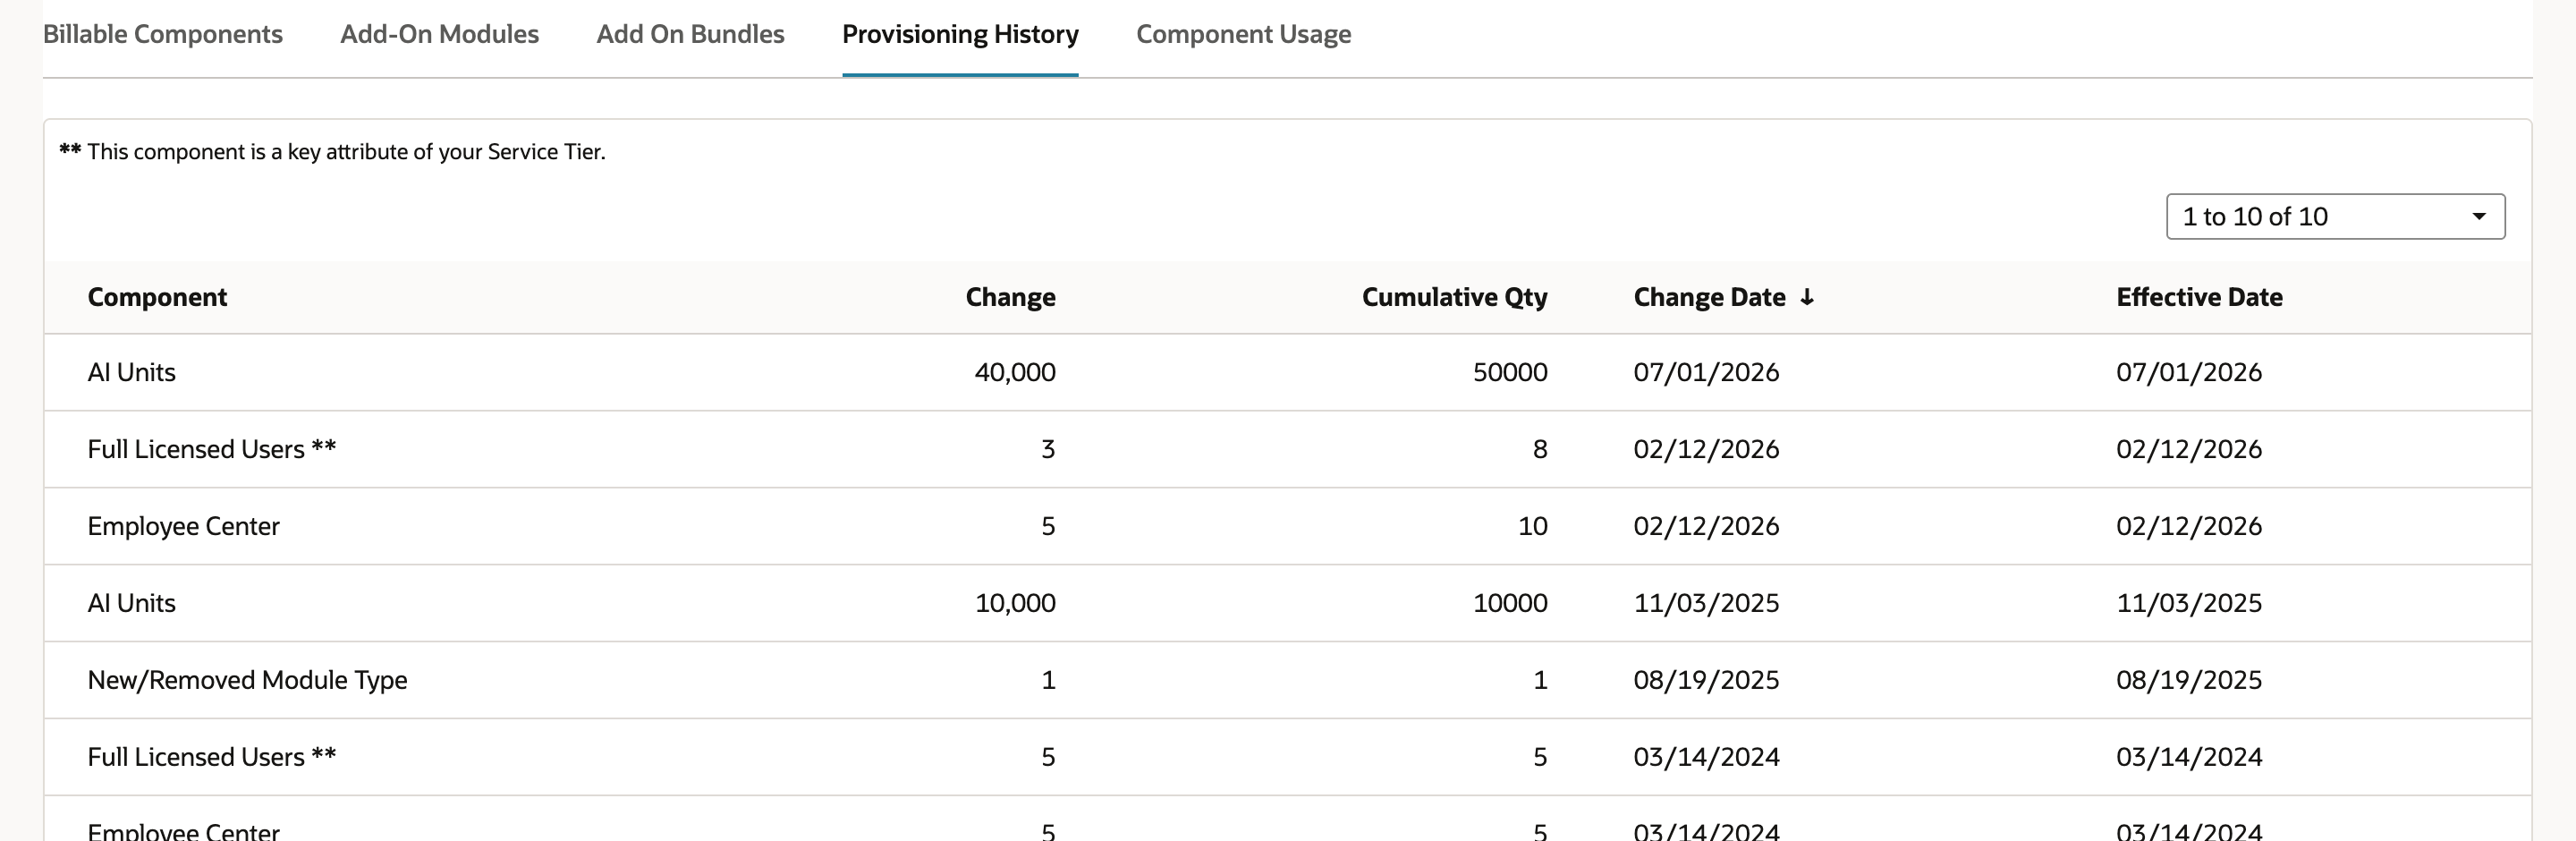Click the change value "3" for Full Licensed Users
Viewport: 2576px width, 841px height.
[1048, 449]
